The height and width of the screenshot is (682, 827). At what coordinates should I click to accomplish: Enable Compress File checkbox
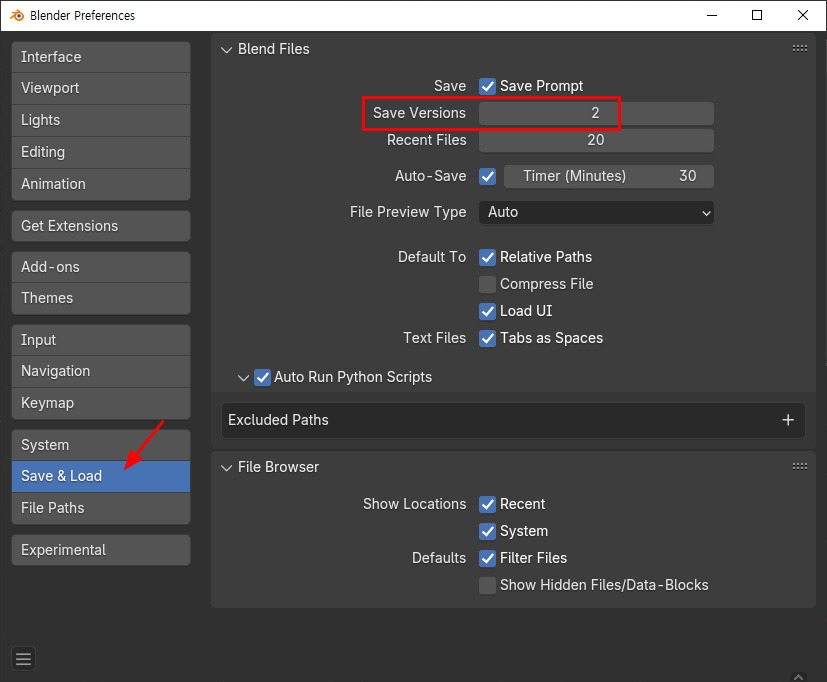(x=487, y=284)
